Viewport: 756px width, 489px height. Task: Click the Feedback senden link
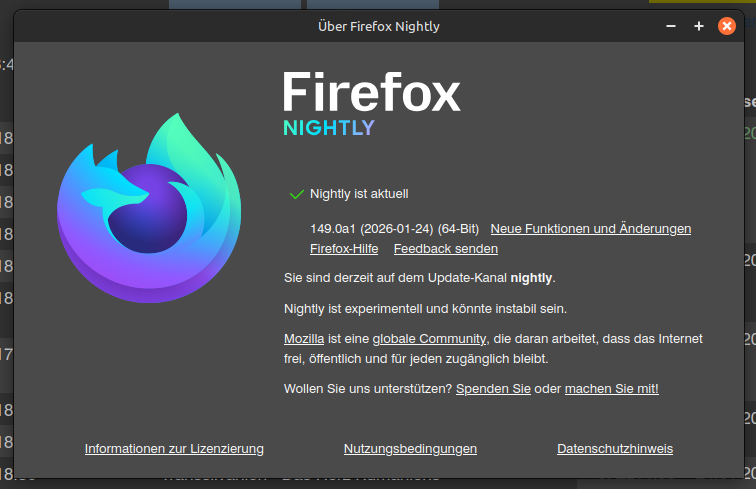[x=446, y=249]
